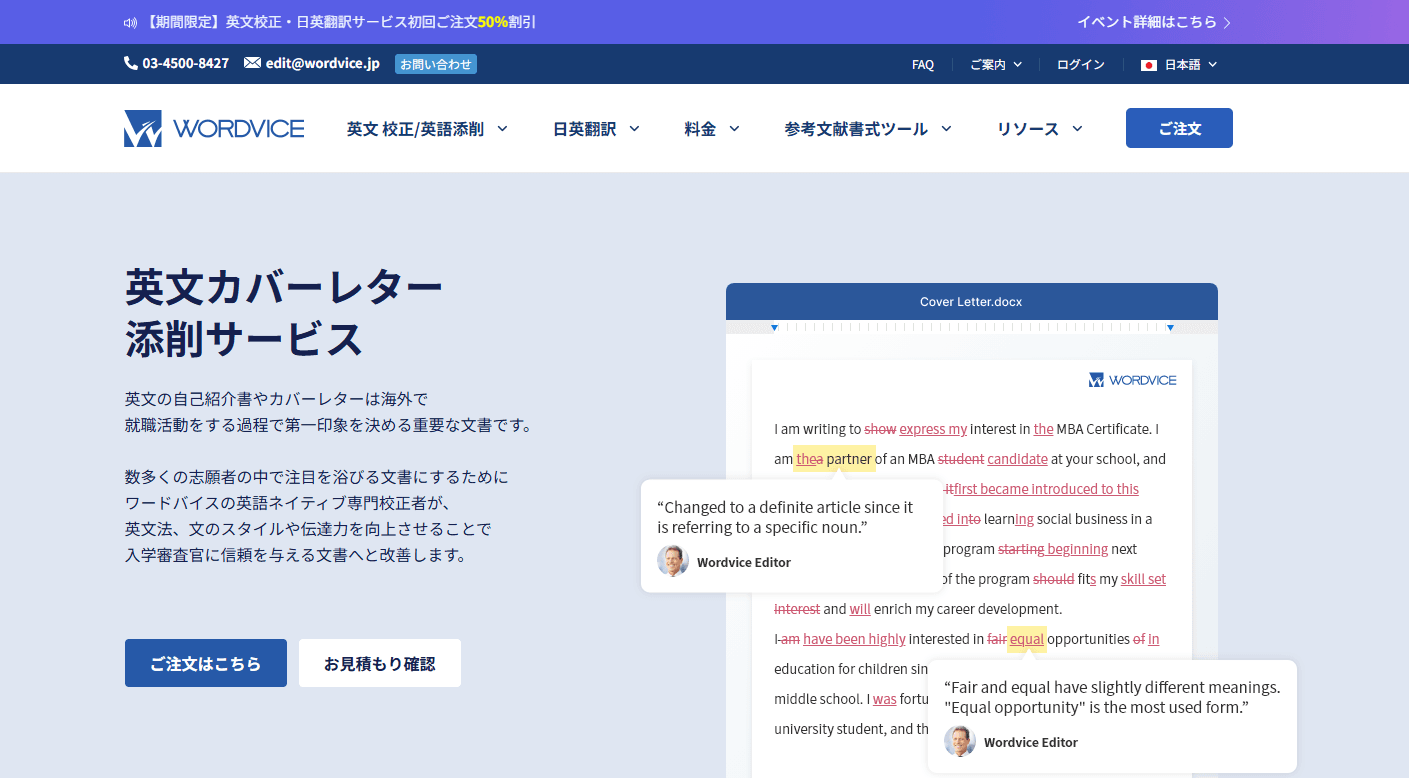The height and width of the screenshot is (780, 1409).
Task: Click the heading 英文カバーレター 添削サービス
Action: pos(284,313)
